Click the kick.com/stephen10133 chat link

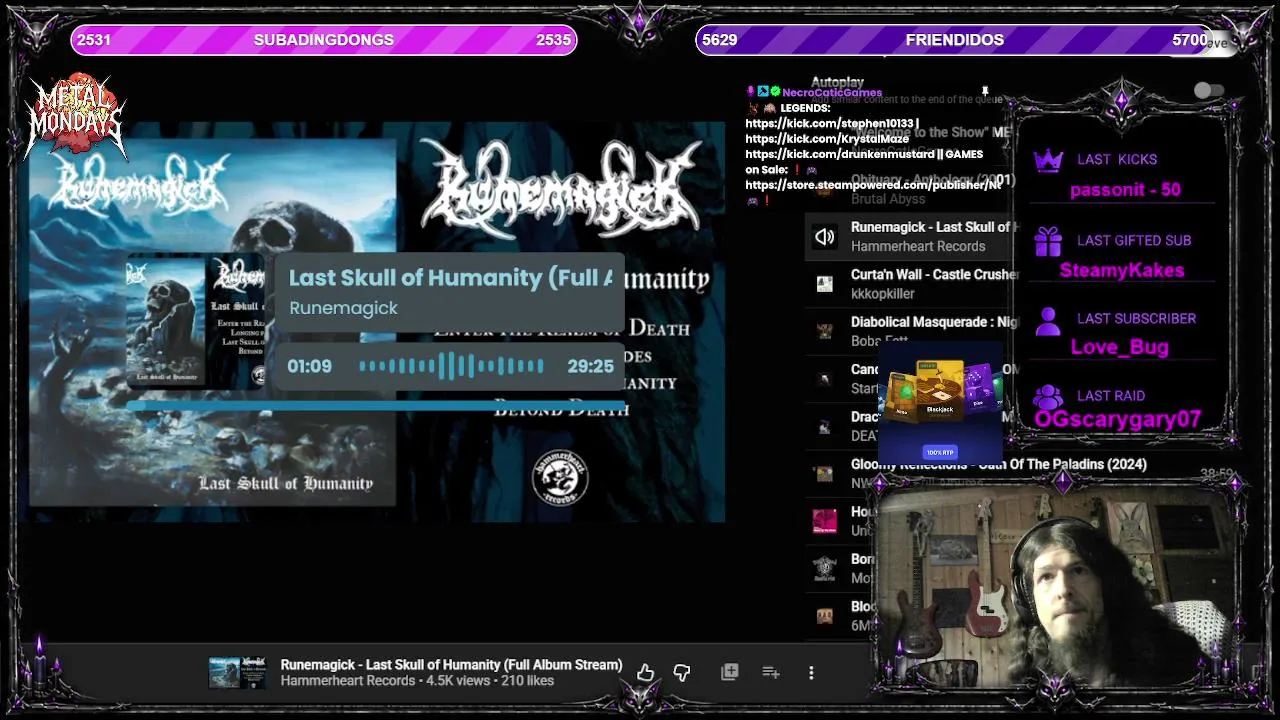coord(830,123)
